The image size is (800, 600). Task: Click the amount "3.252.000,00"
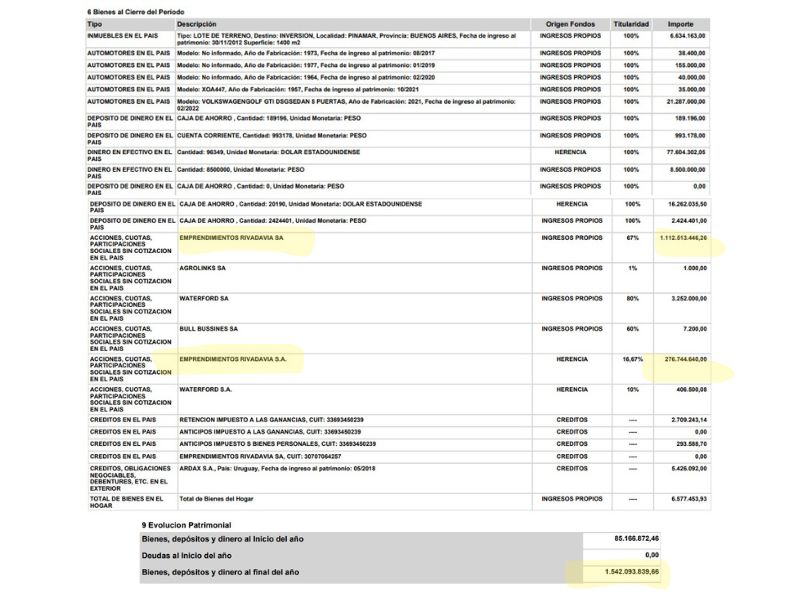(x=689, y=298)
